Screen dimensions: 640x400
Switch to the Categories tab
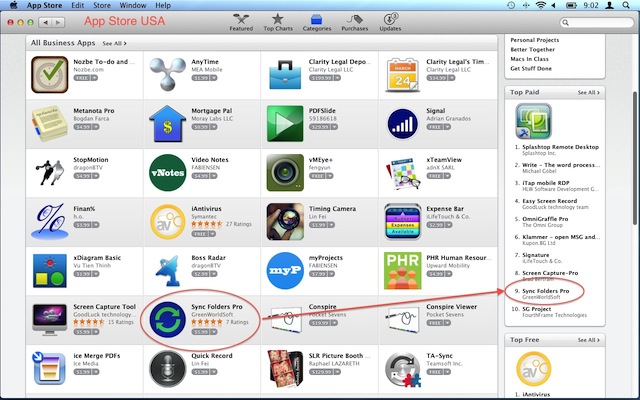click(x=317, y=22)
